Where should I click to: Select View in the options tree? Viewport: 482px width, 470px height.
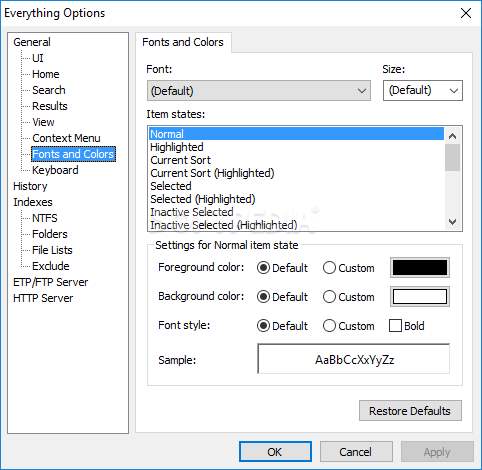pos(43,122)
